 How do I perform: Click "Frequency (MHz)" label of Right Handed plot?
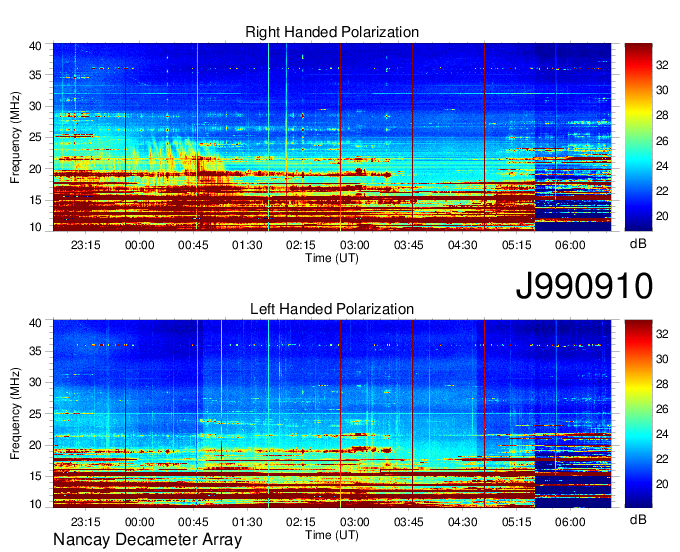click(x=15, y=137)
